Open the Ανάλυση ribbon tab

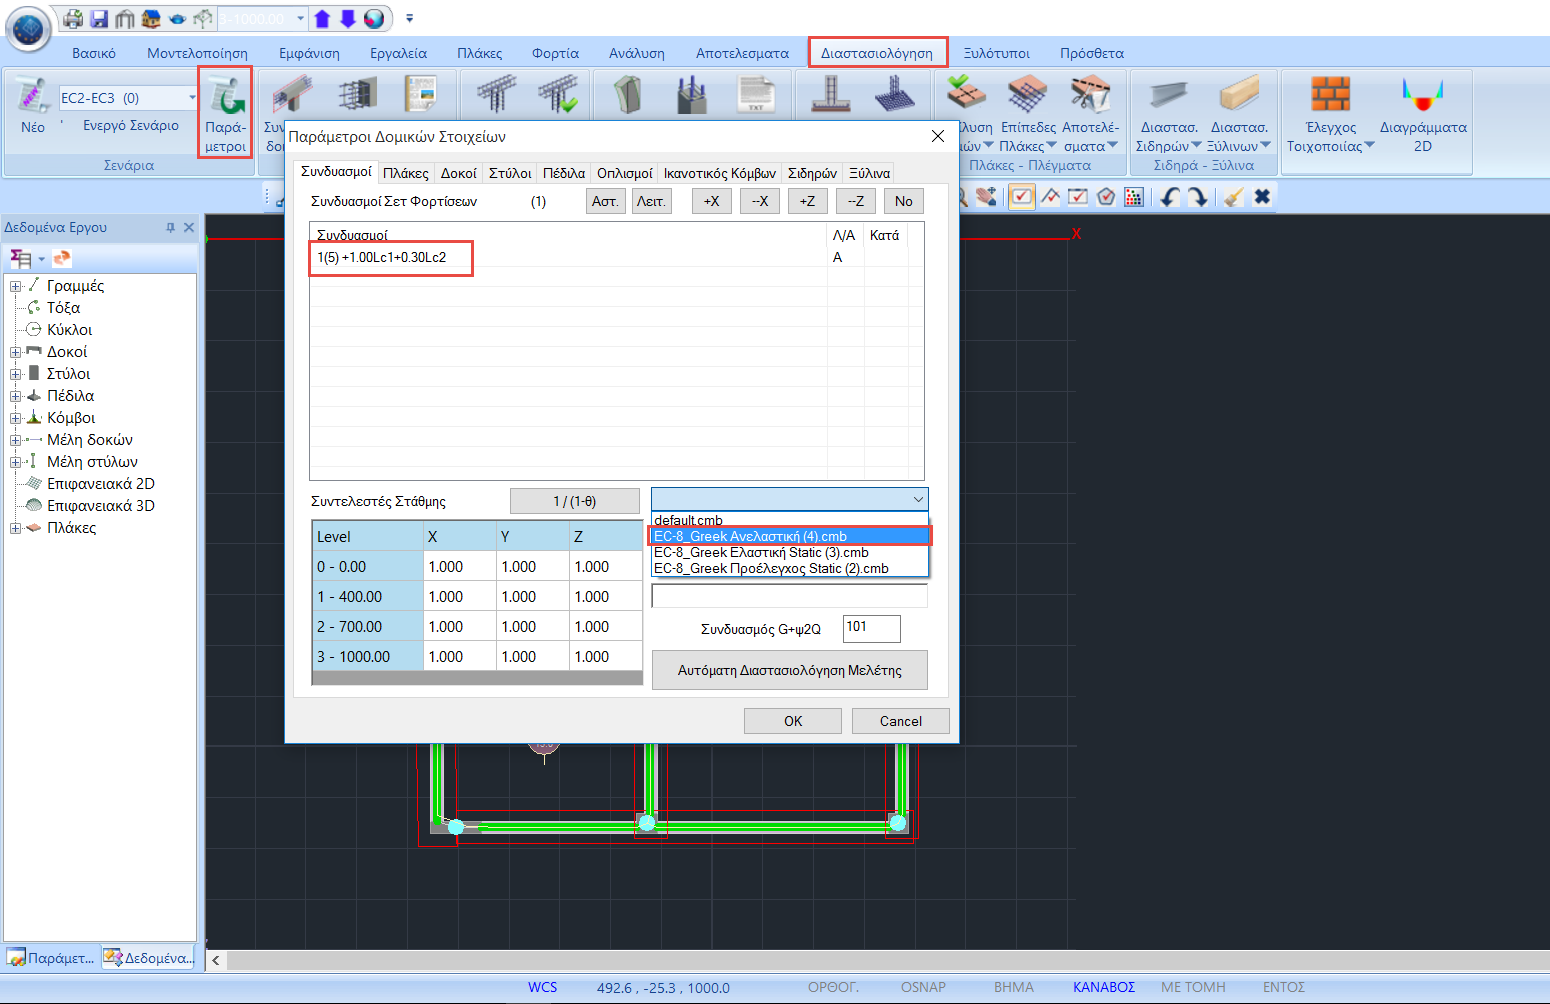[637, 53]
